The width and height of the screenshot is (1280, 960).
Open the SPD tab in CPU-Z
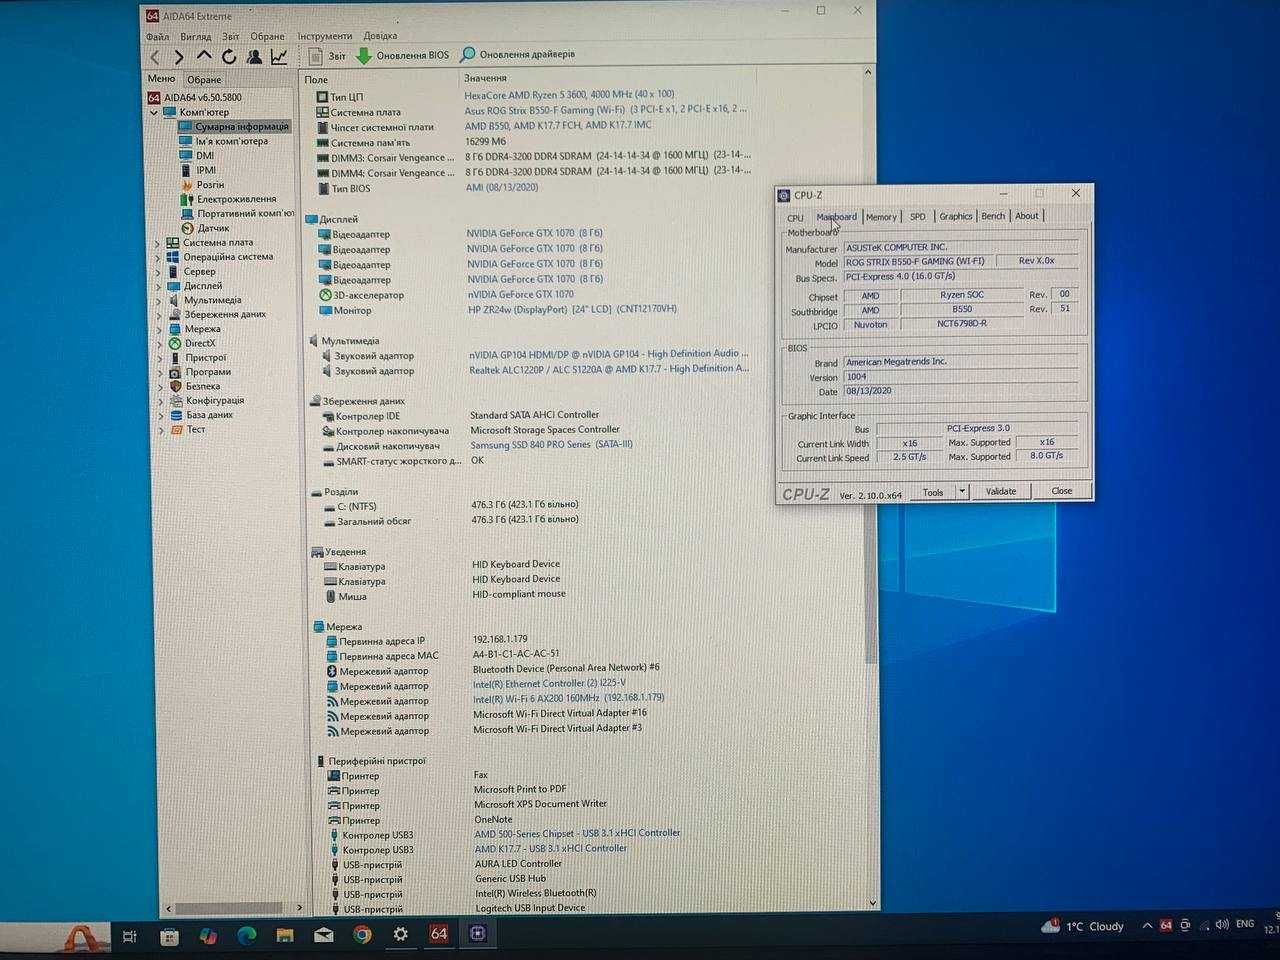click(918, 216)
